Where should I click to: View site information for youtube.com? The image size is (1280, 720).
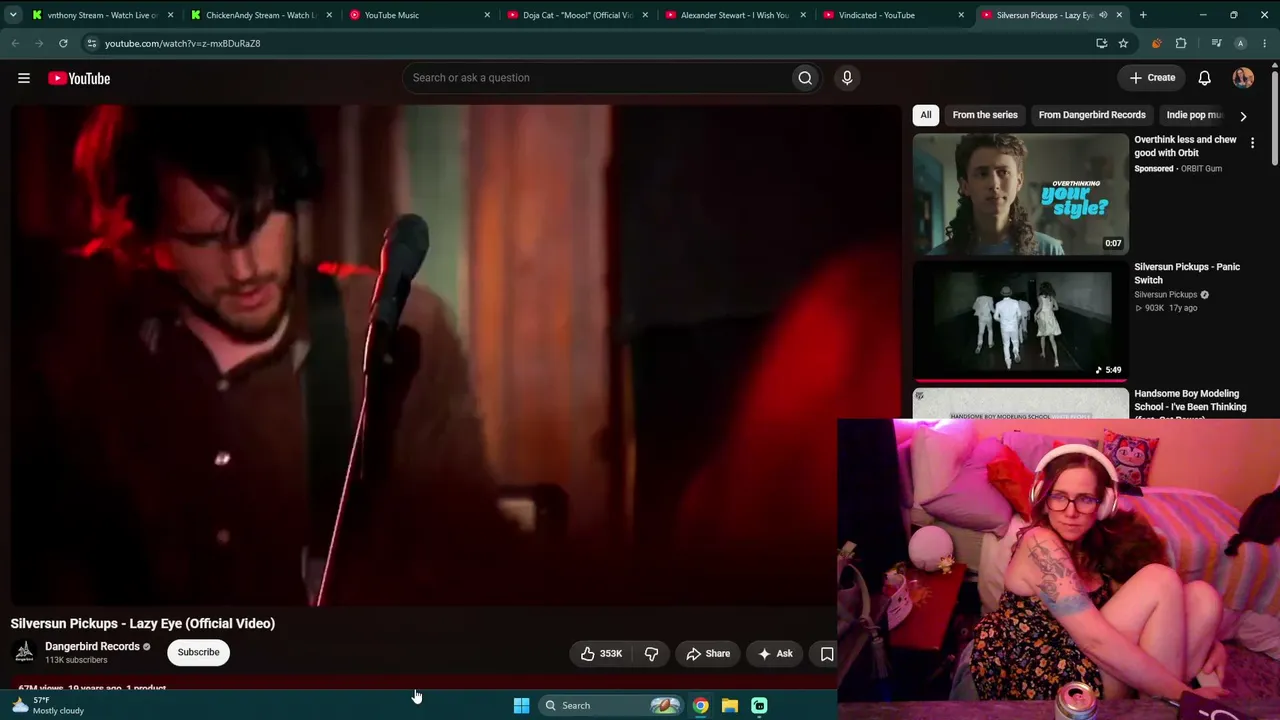click(91, 43)
